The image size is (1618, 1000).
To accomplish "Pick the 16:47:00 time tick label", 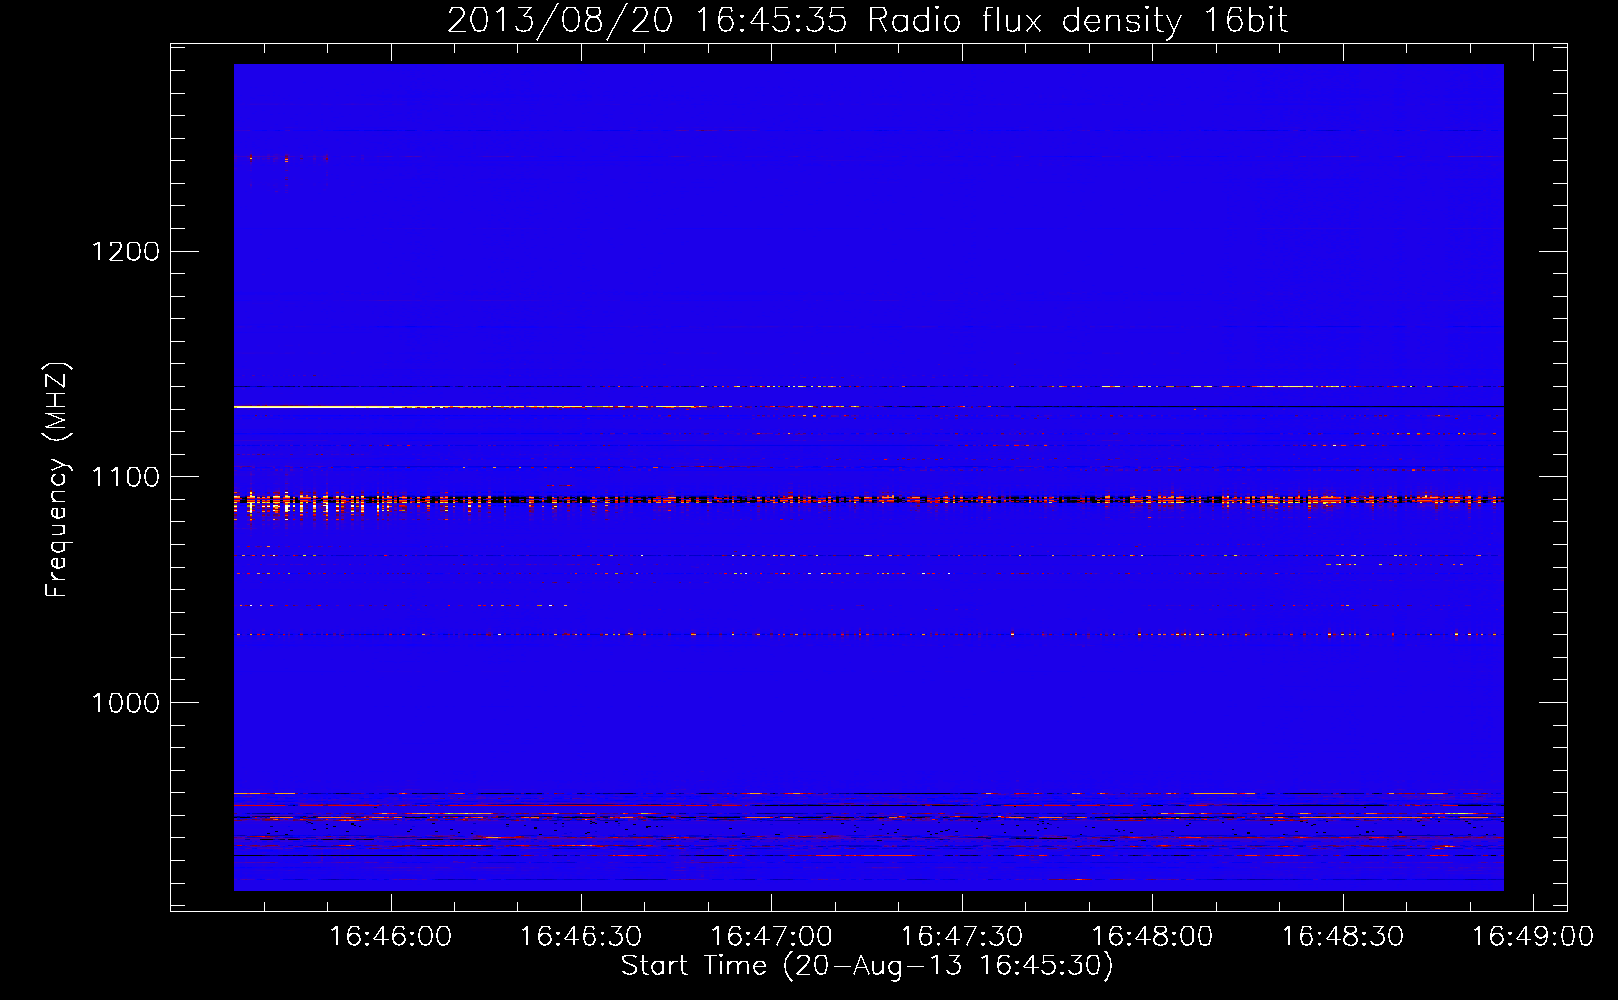I will coord(771,936).
